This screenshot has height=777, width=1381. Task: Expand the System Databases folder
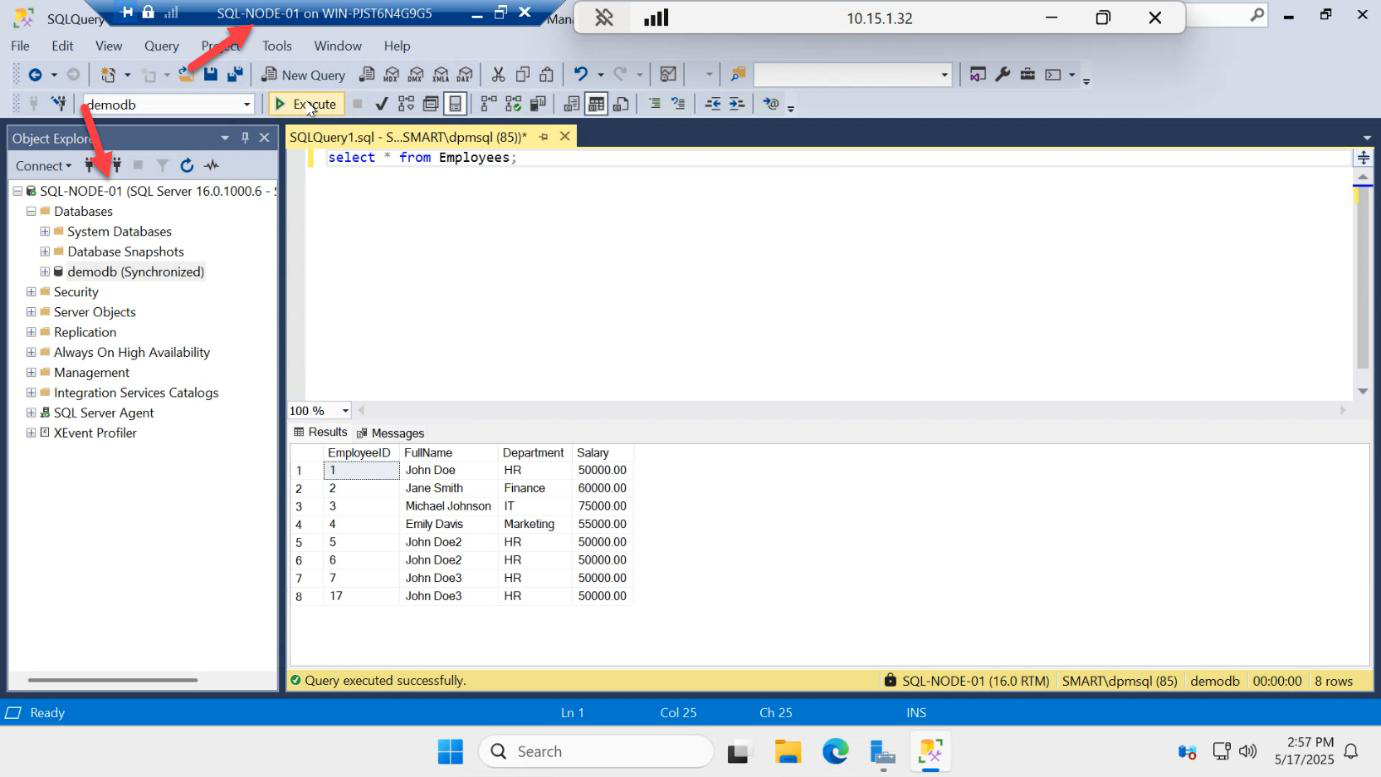pos(45,231)
